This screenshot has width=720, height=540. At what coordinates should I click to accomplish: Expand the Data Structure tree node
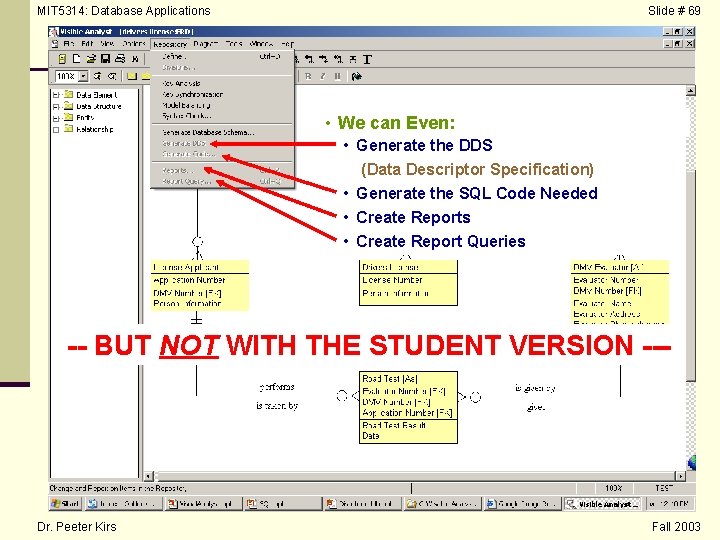[56, 107]
